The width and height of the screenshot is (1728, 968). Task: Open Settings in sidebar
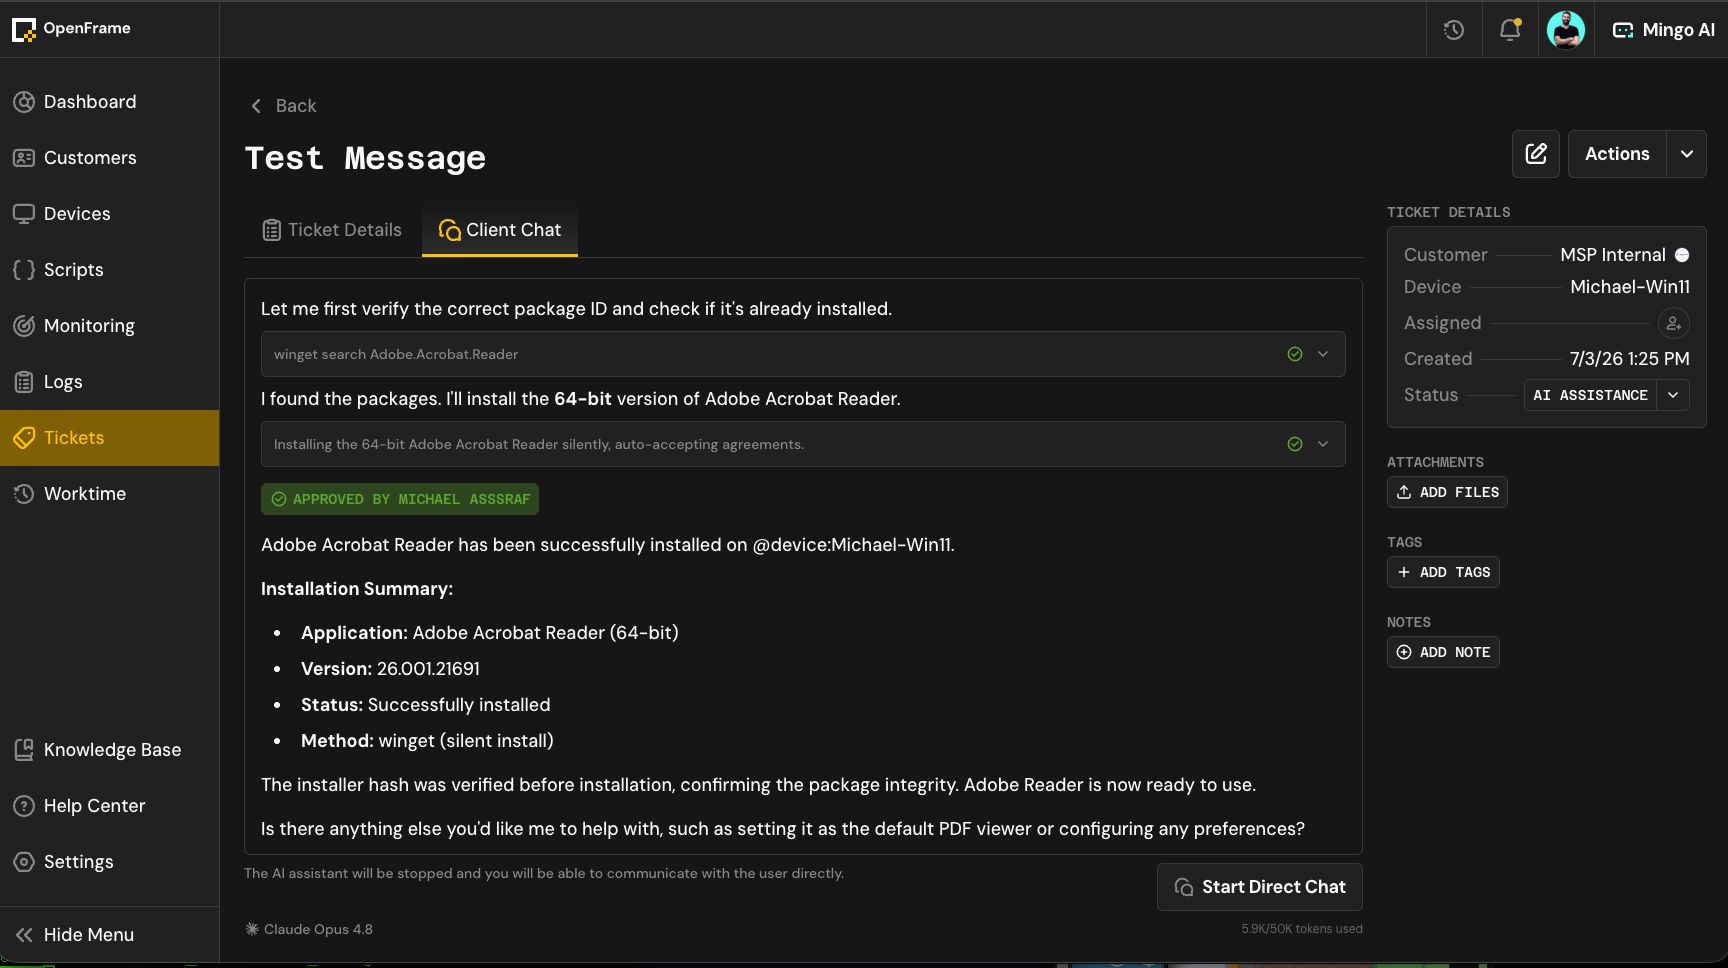pos(110,862)
